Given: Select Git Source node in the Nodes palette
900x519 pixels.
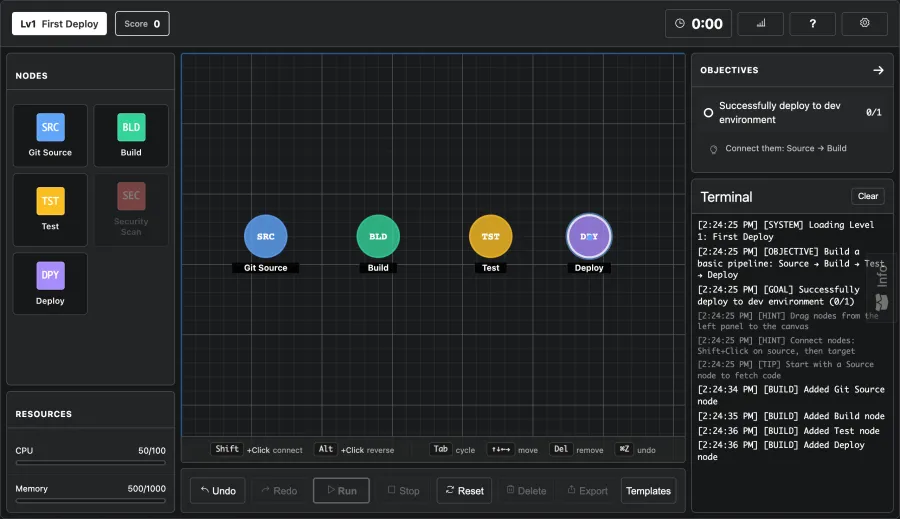Looking at the screenshot, I should (51, 135).
